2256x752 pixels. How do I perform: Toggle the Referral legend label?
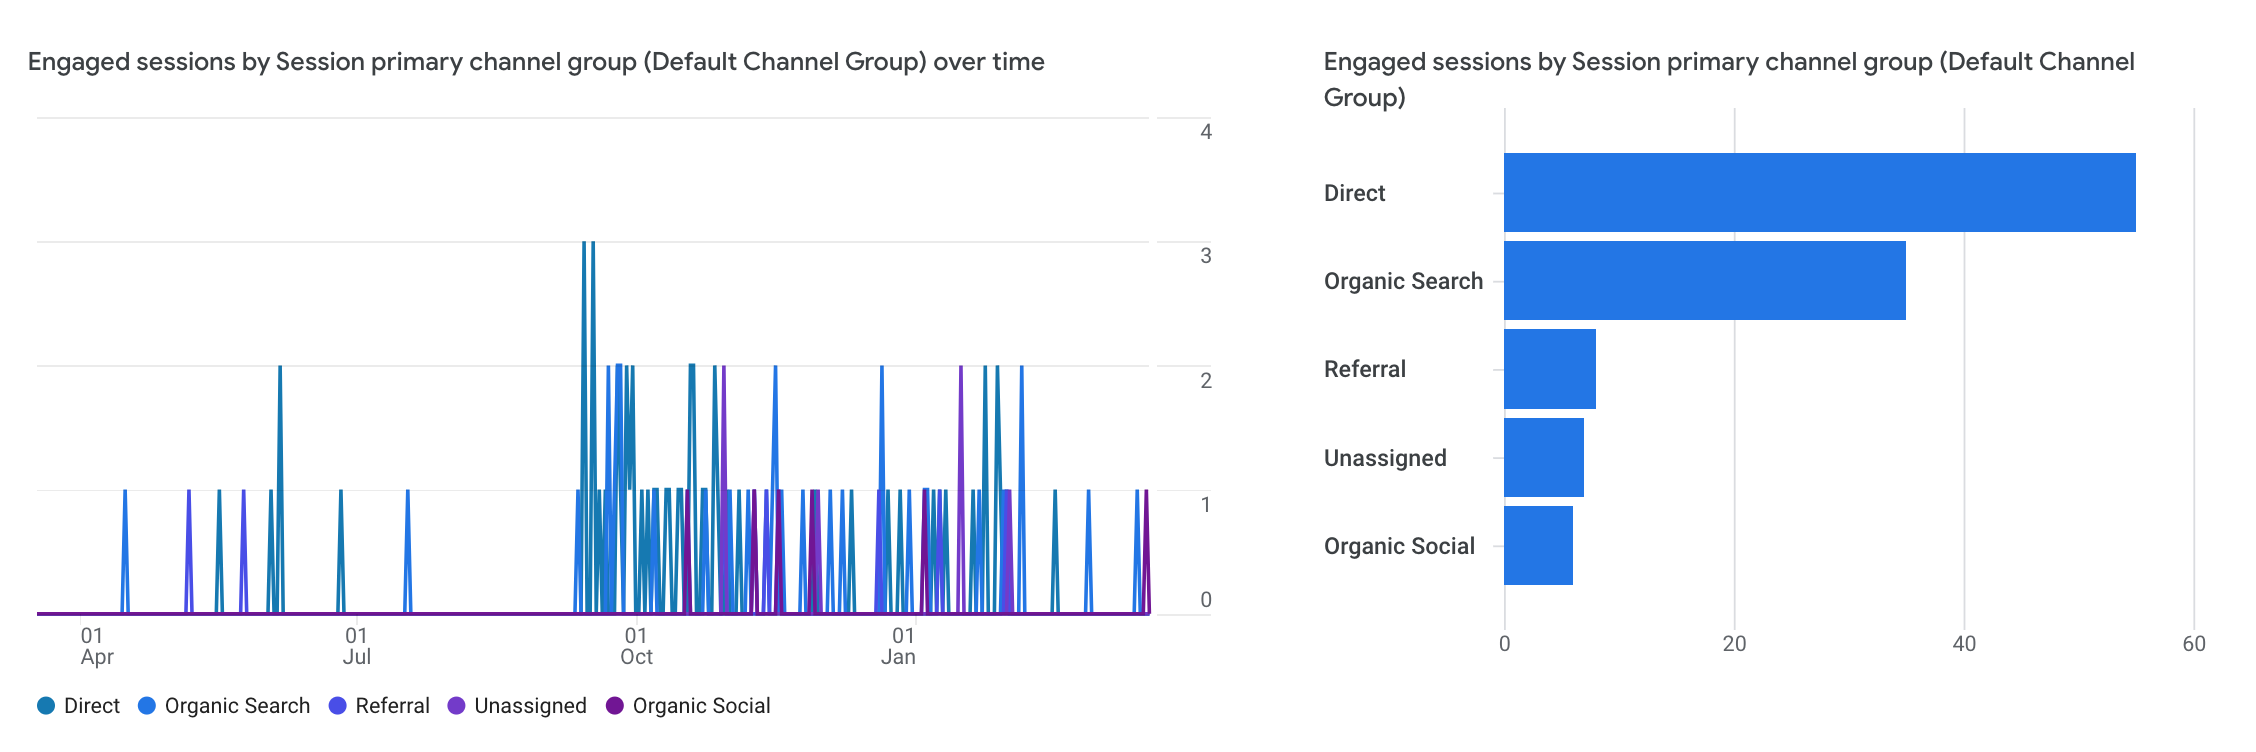pyautogui.click(x=392, y=706)
